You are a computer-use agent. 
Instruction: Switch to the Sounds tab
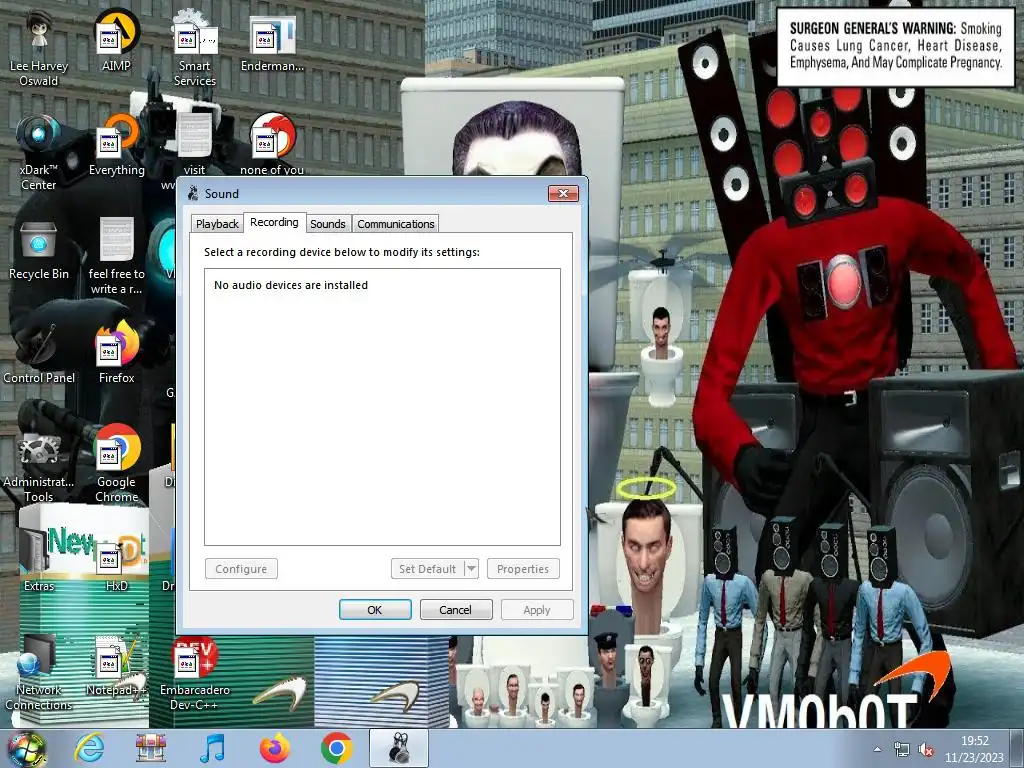pyautogui.click(x=328, y=224)
